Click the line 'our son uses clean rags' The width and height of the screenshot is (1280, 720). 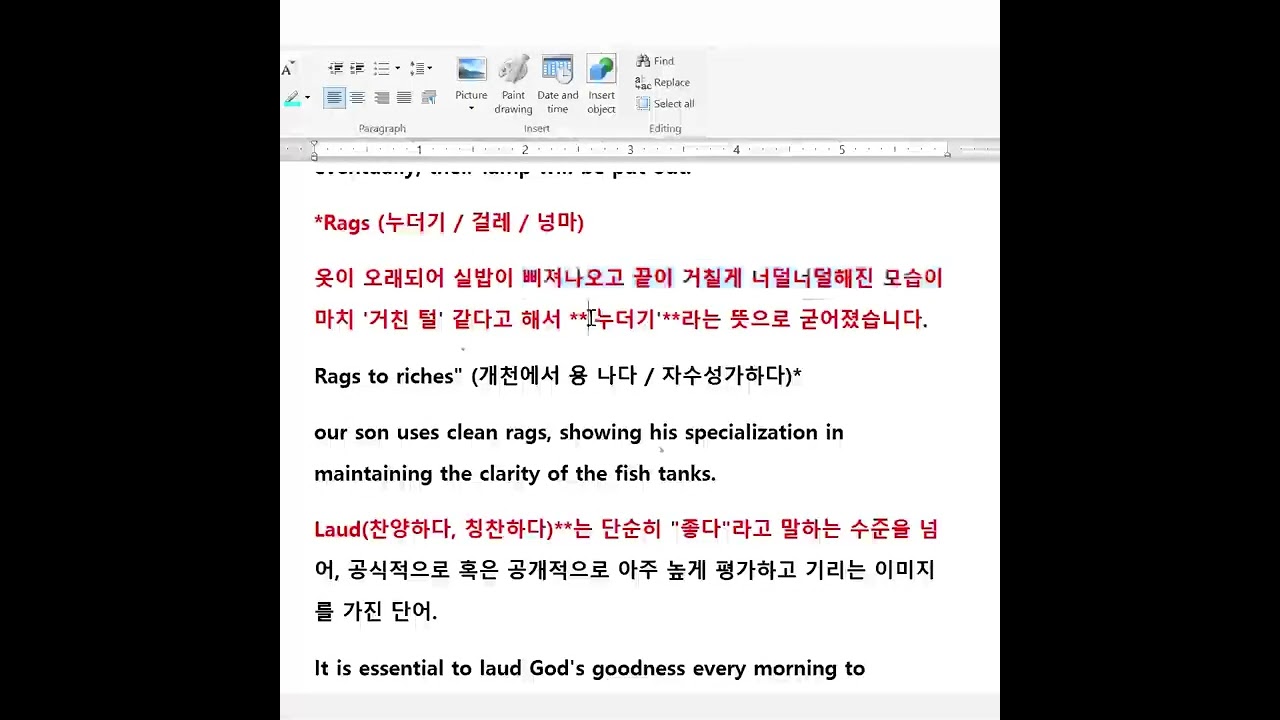tap(579, 433)
